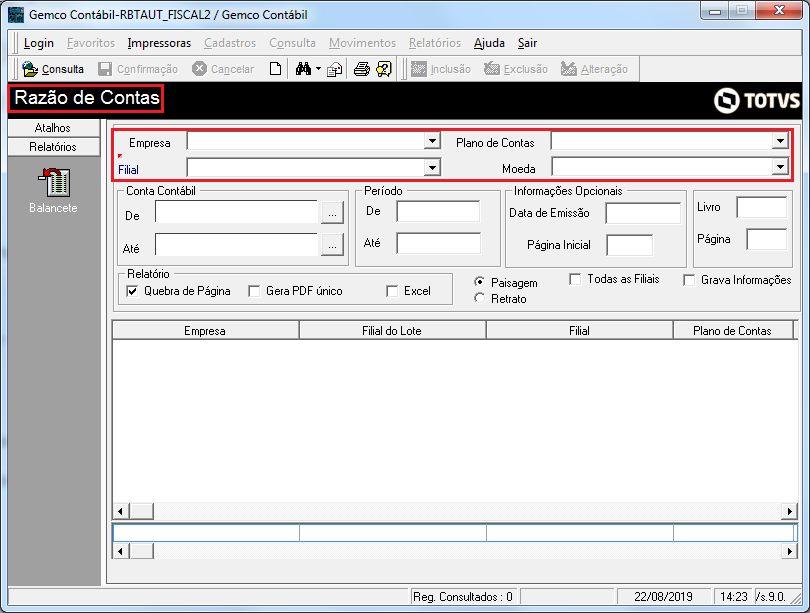This screenshot has height=613, width=810.
Task: Click the Conta Contábil Até input field
Action: coord(237,245)
